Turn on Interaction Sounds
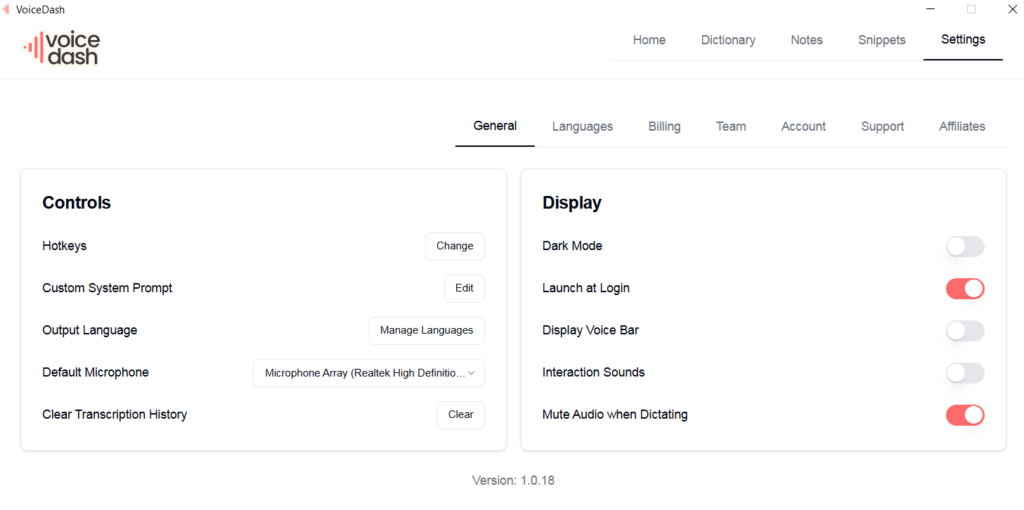Viewport: 1024px width, 510px height. 965,373
